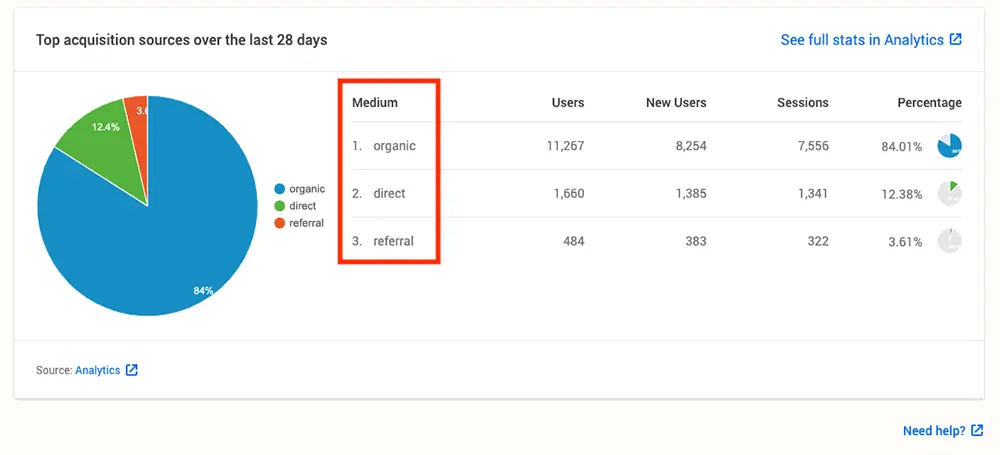This screenshot has height=455, width=1000.
Task: Click the 1,385 new users value
Action: (x=691, y=193)
